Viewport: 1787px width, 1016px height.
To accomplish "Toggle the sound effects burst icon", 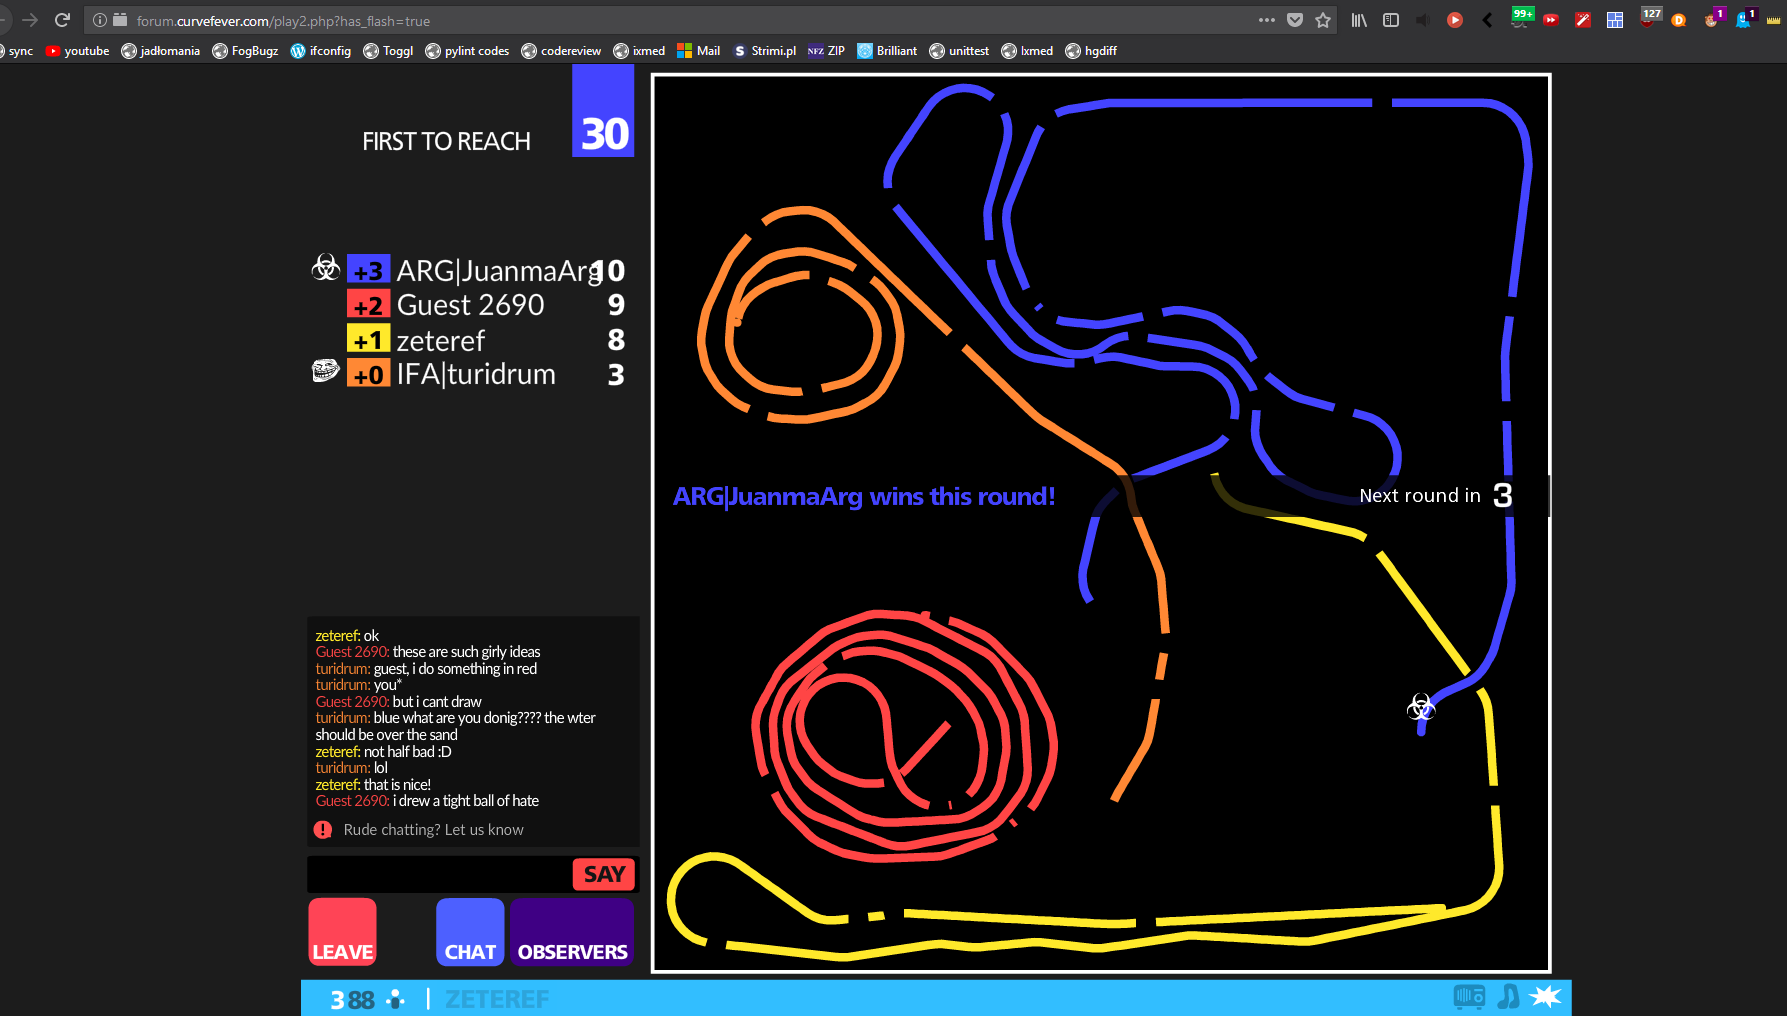I will 1546,996.
